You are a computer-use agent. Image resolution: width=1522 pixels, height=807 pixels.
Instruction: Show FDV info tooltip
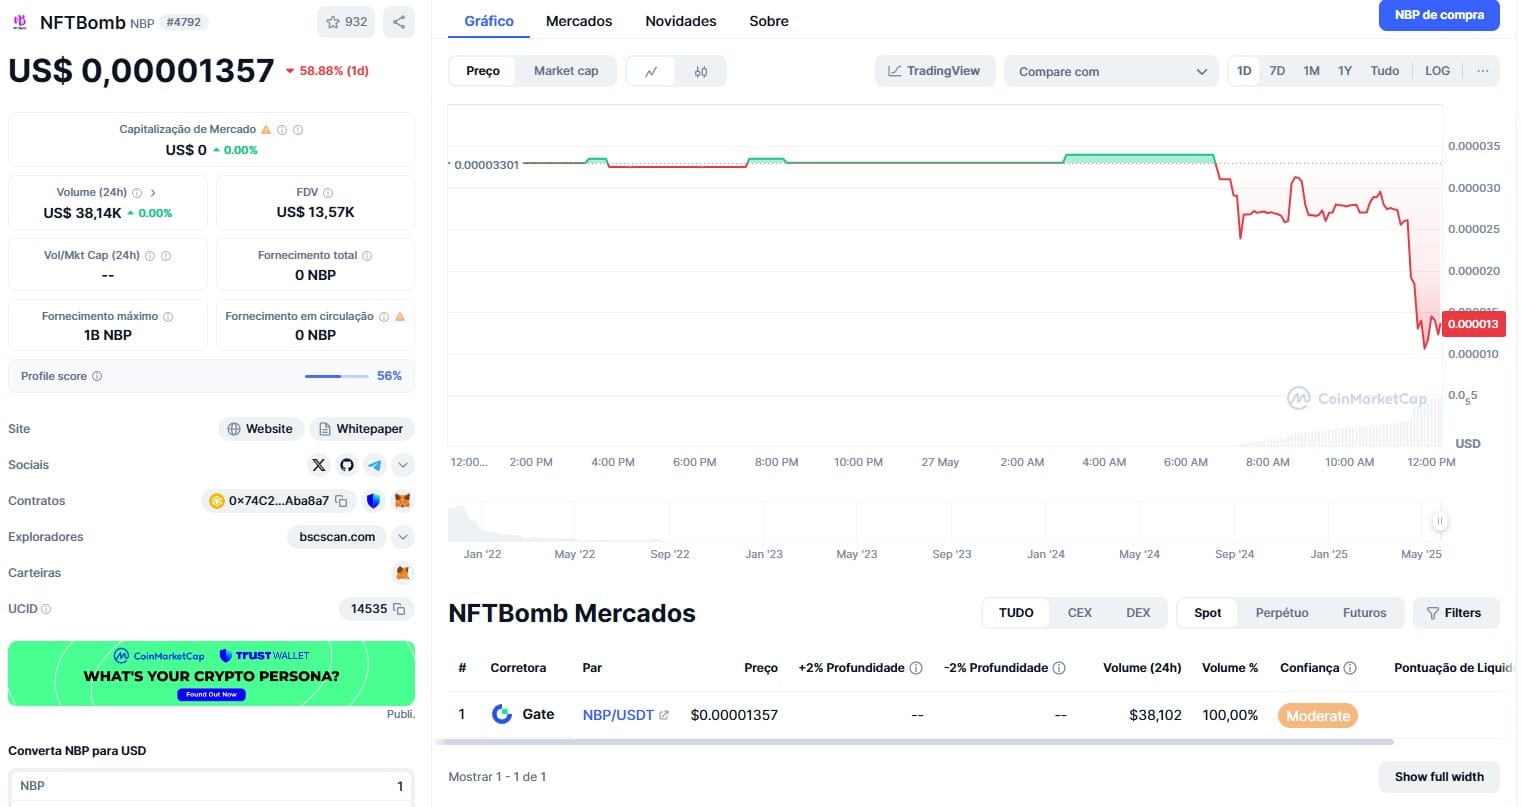click(x=328, y=193)
